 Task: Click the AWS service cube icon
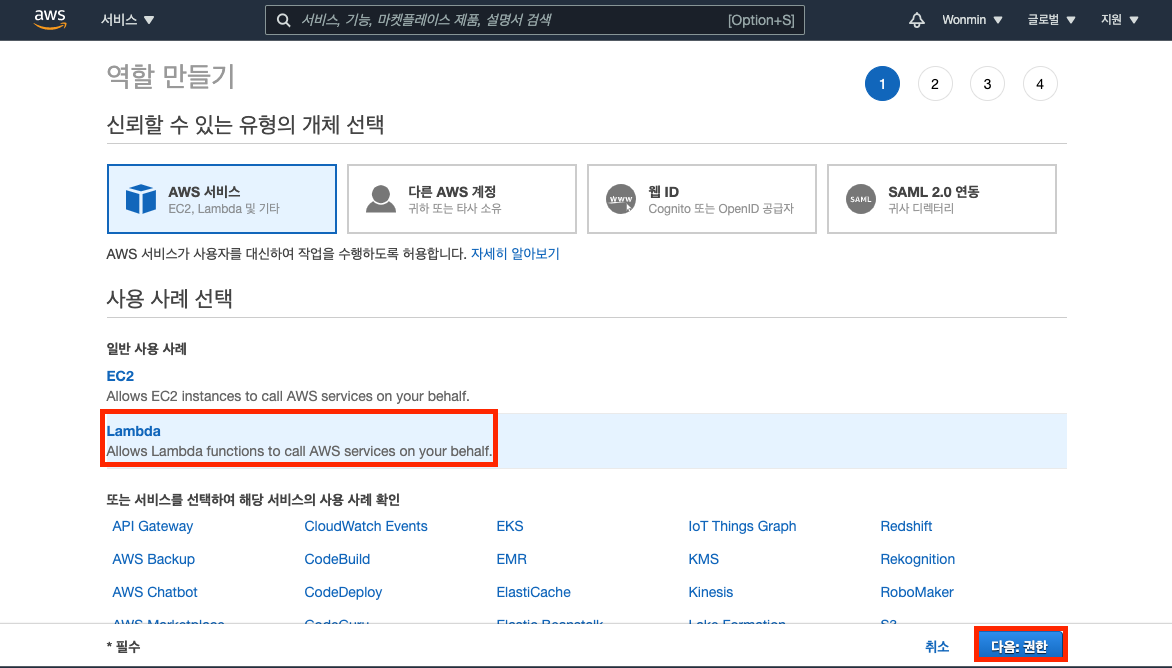pyautogui.click(x=141, y=199)
